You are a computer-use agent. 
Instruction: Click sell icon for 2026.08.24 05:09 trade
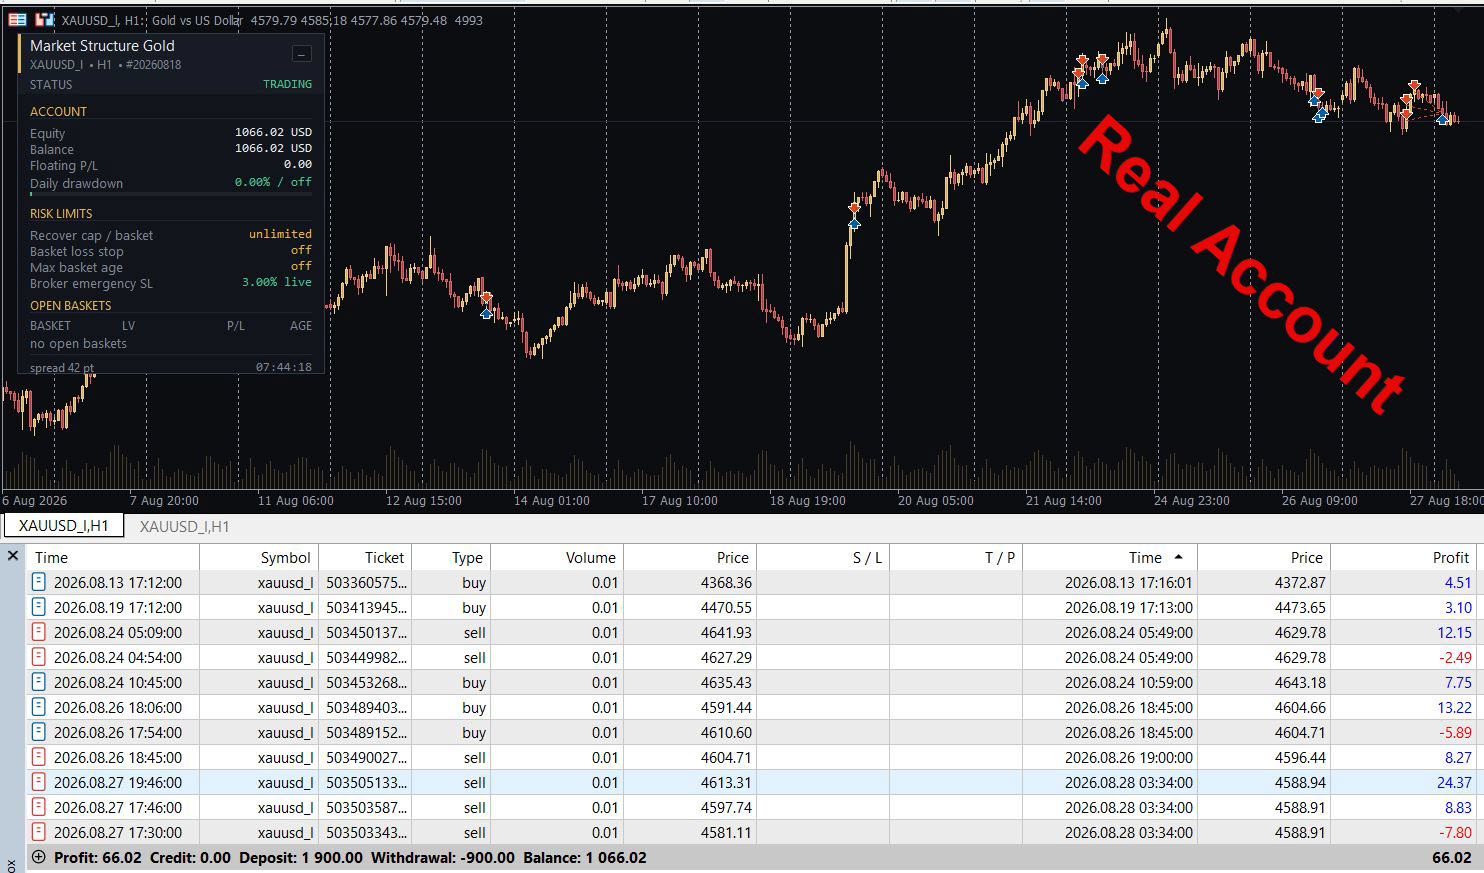(x=39, y=632)
